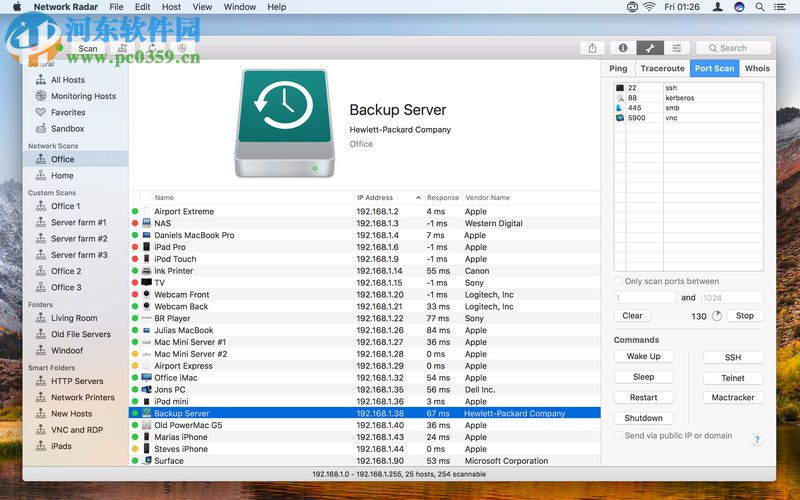Click the SSH command button

click(x=733, y=357)
